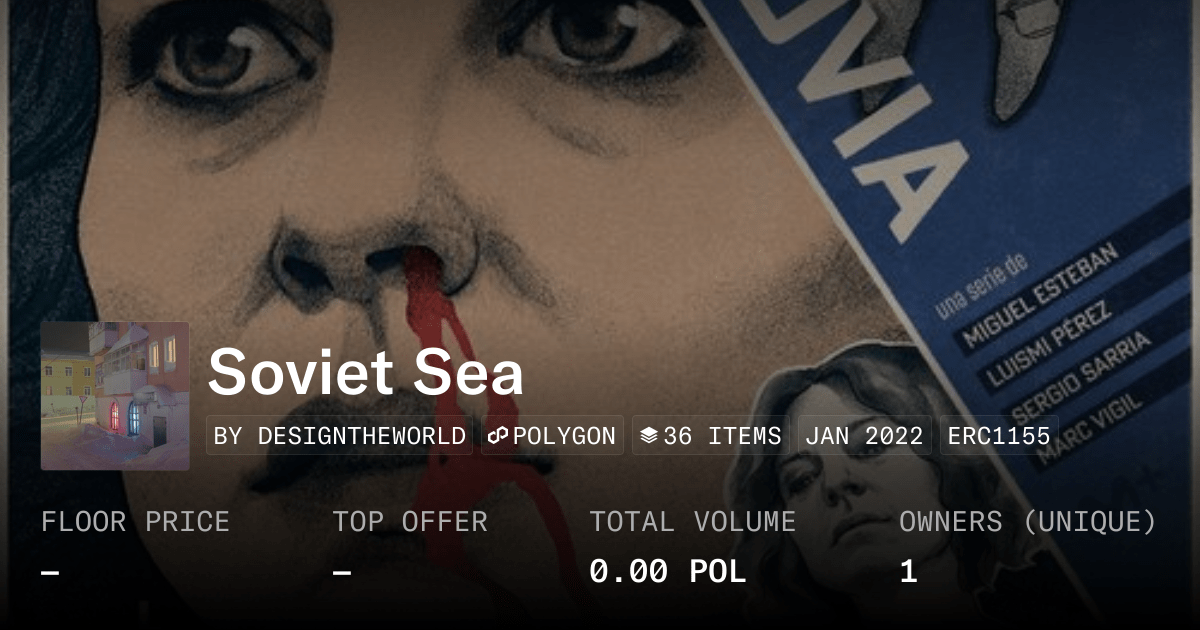
Task: Click the unique owners count 1
Action: click(x=908, y=572)
